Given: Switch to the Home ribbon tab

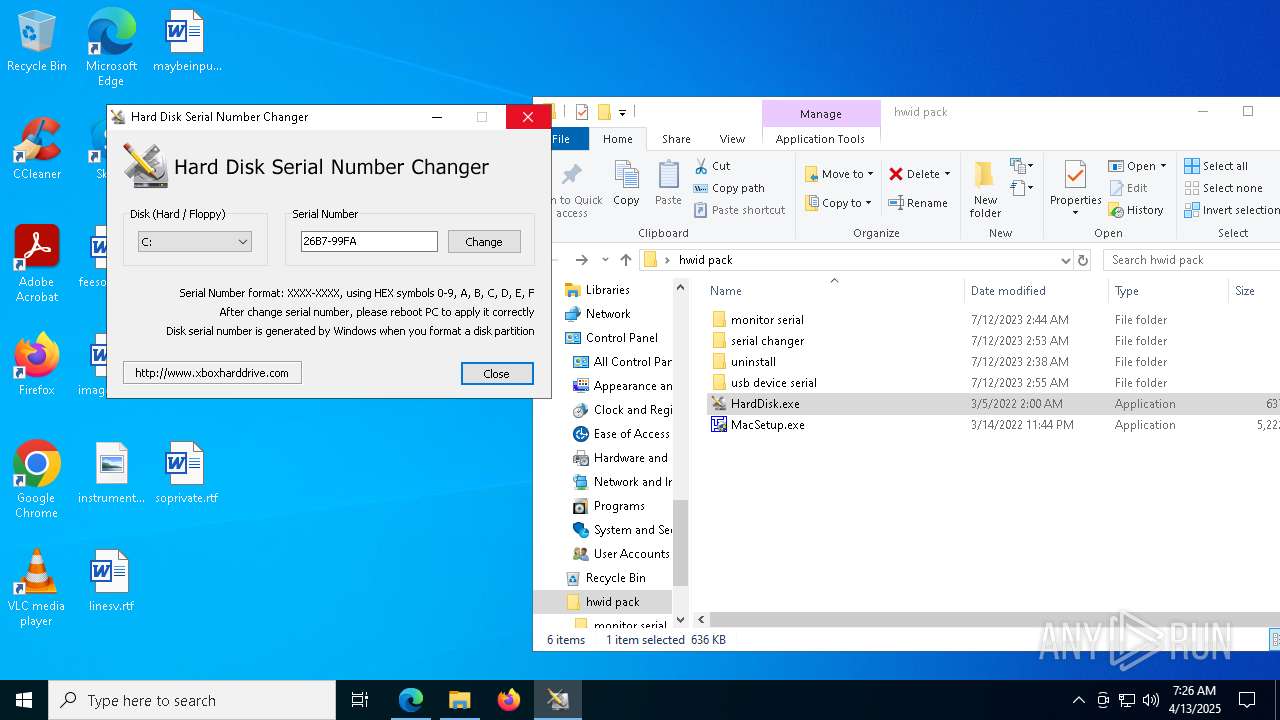Looking at the screenshot, I should click(618, 139).
